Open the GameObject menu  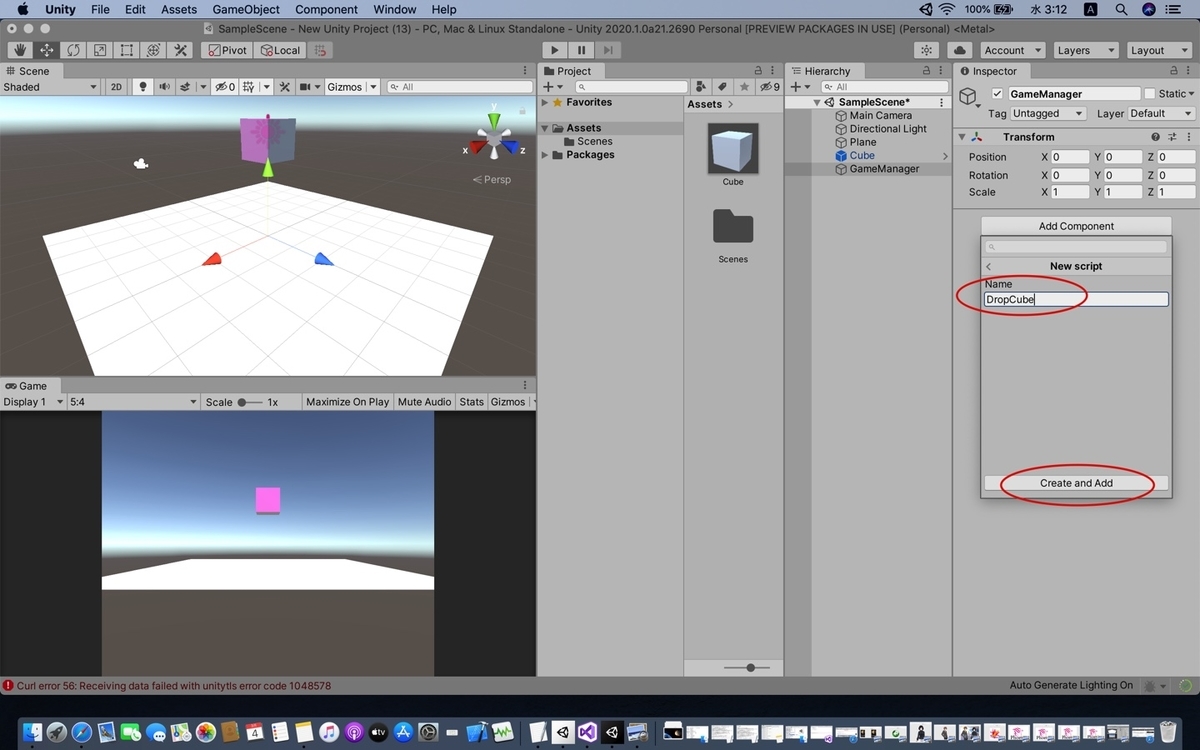coord(246,9)
